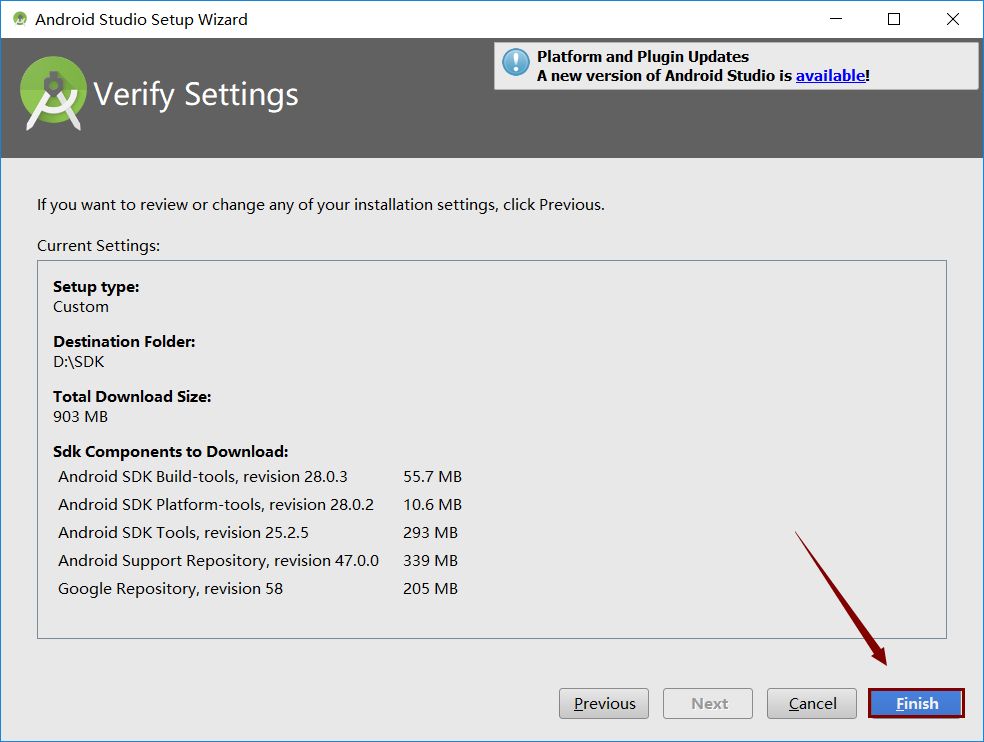The height and width of the screenshot is (742, 984).
Task: Minimize the Setup Wizard window
Action: 836,19
